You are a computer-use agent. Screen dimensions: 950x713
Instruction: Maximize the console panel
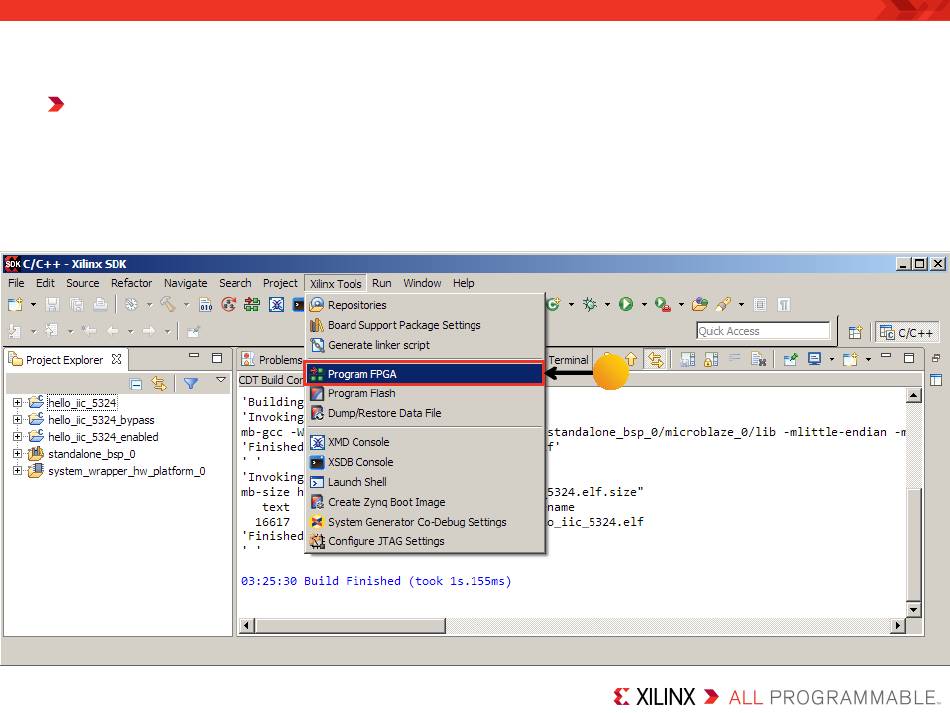(909, 358)
